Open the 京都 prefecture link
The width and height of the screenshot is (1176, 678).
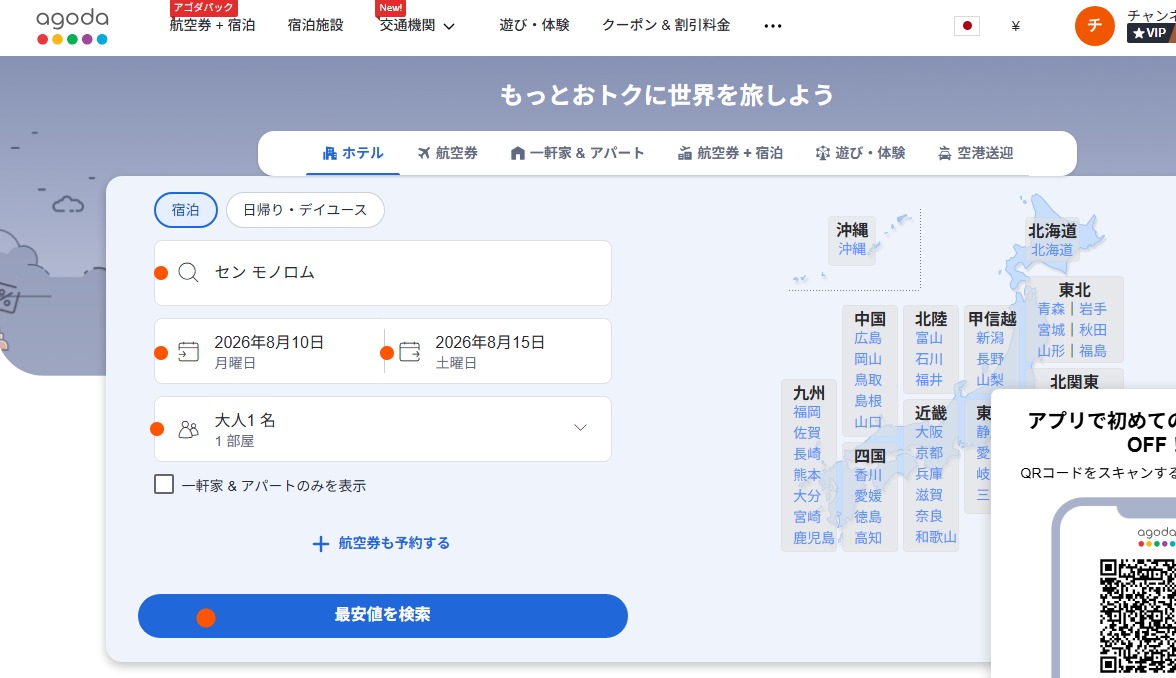tap(928, 454)
